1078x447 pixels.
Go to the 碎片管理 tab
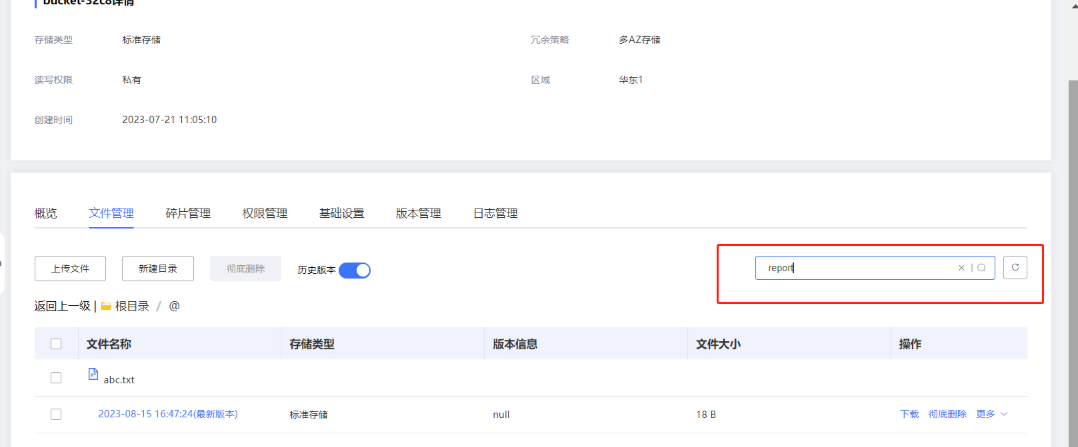188,213
